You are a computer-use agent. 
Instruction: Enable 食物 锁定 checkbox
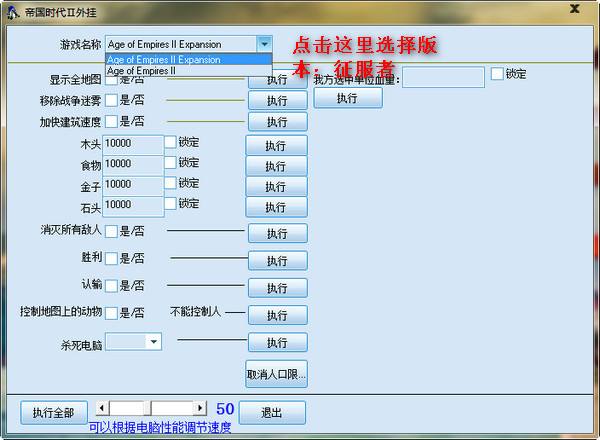[170, 162]
